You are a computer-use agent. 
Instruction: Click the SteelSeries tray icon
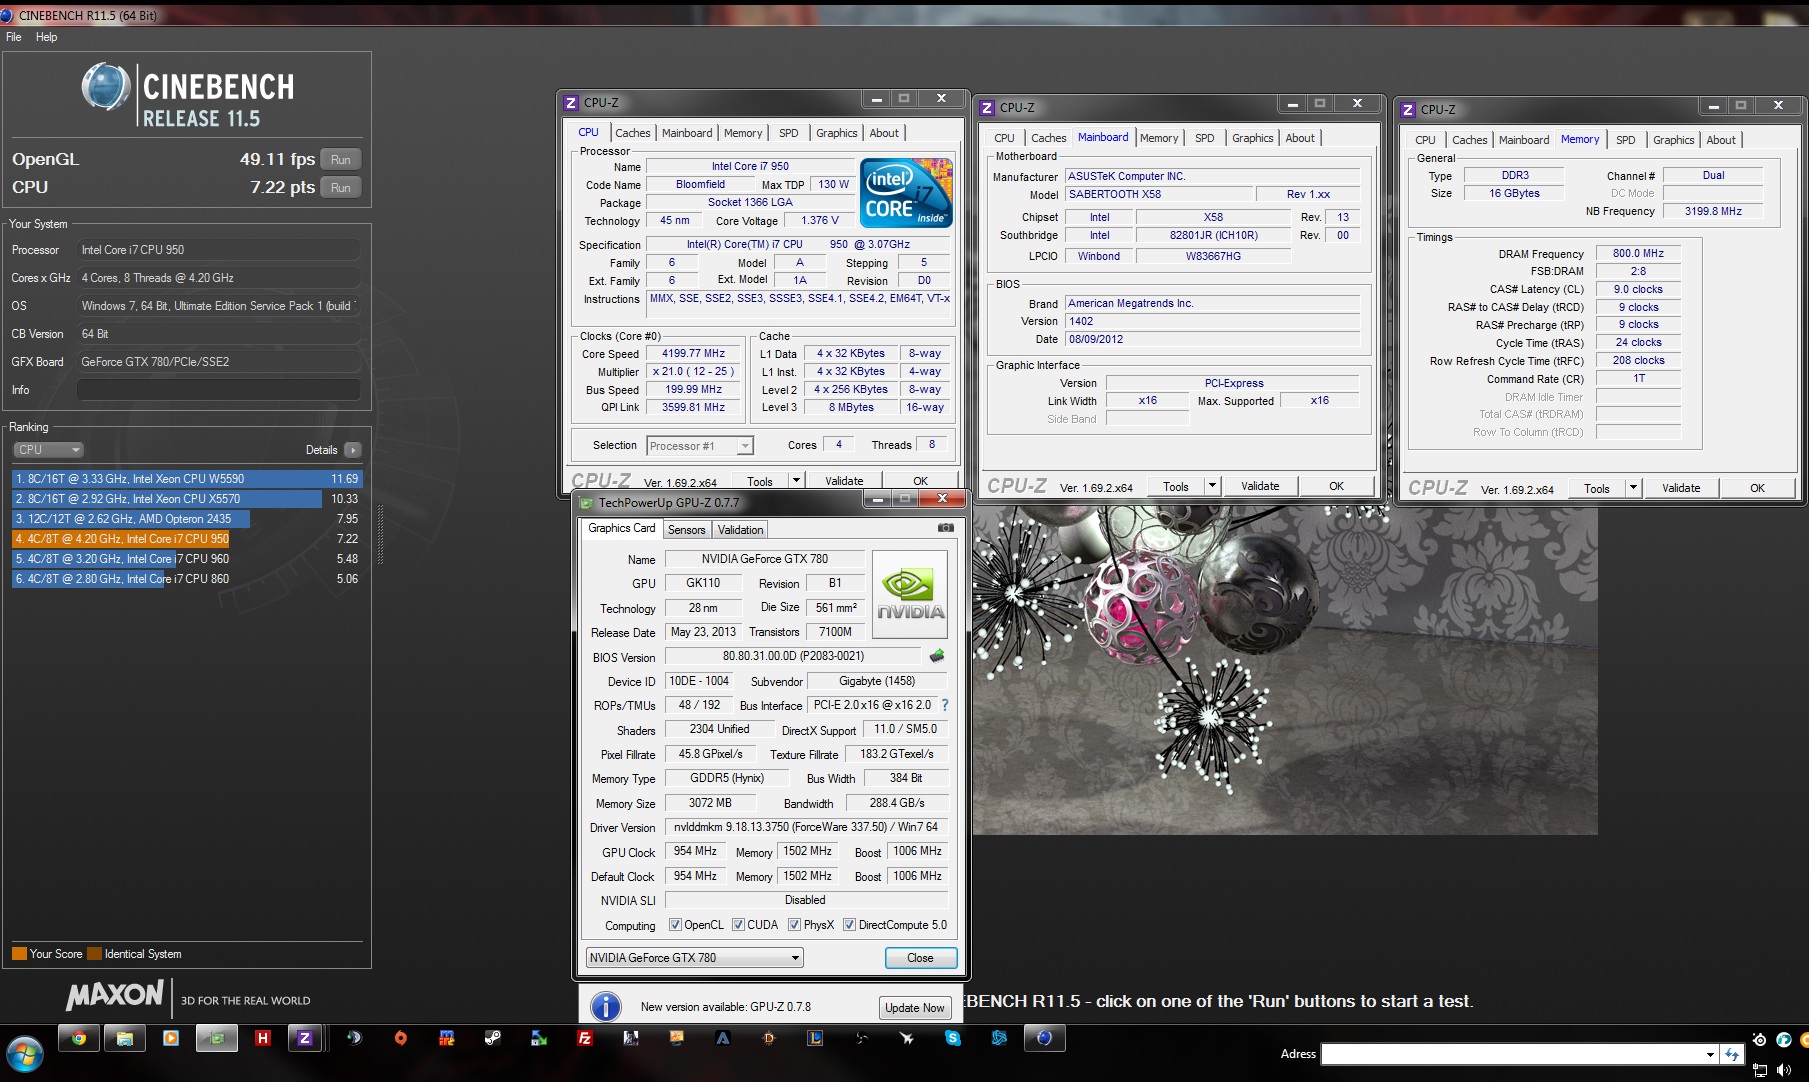1759,1040
